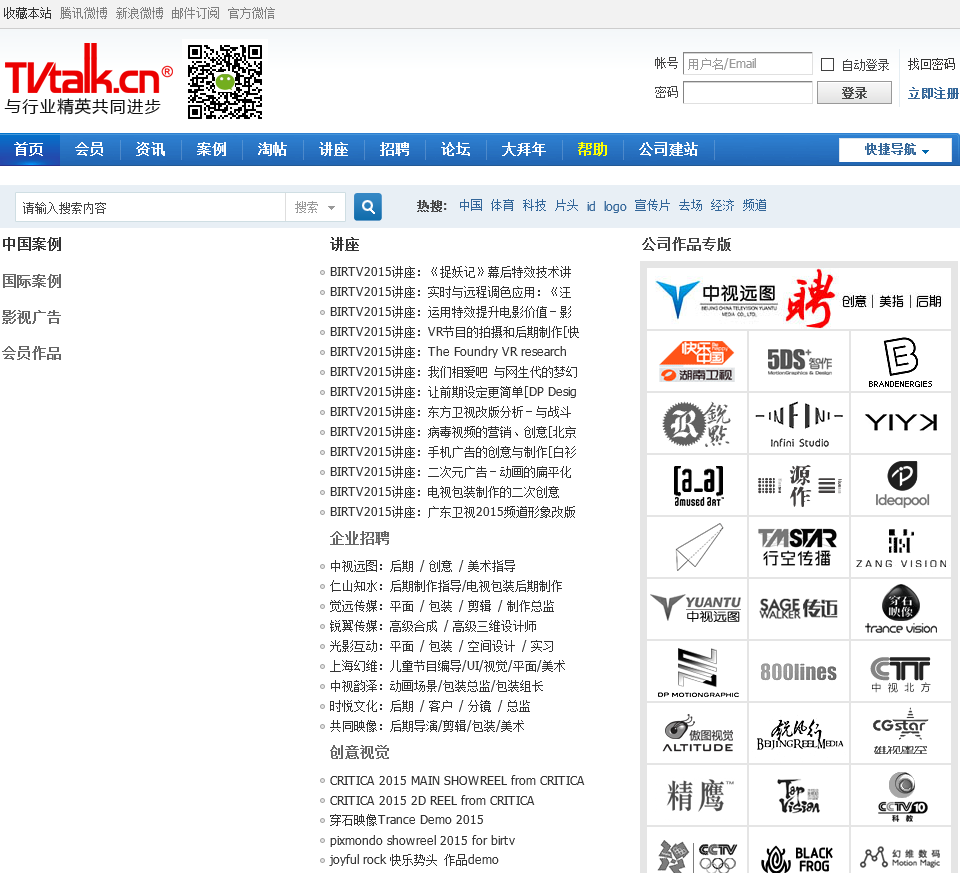The image size is (960, 873).
Task: Open the 公司建站 nav item
Action: tap(669, 149)
